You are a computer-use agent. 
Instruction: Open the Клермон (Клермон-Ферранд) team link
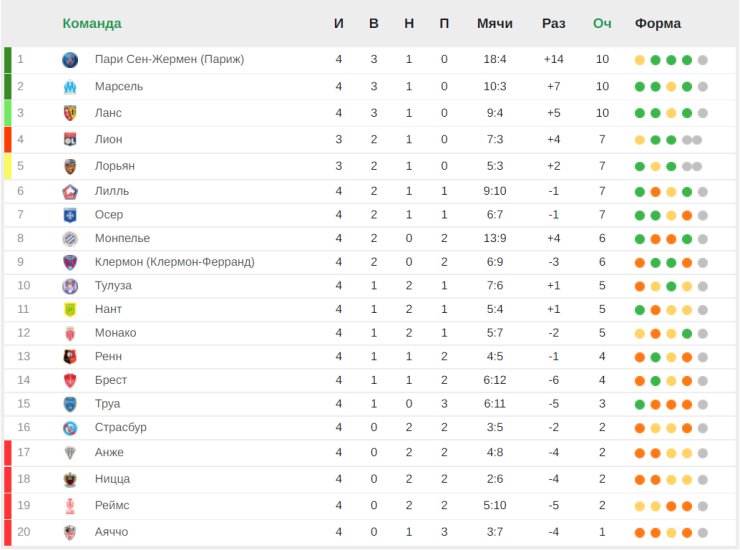click(x=175, y=262)
